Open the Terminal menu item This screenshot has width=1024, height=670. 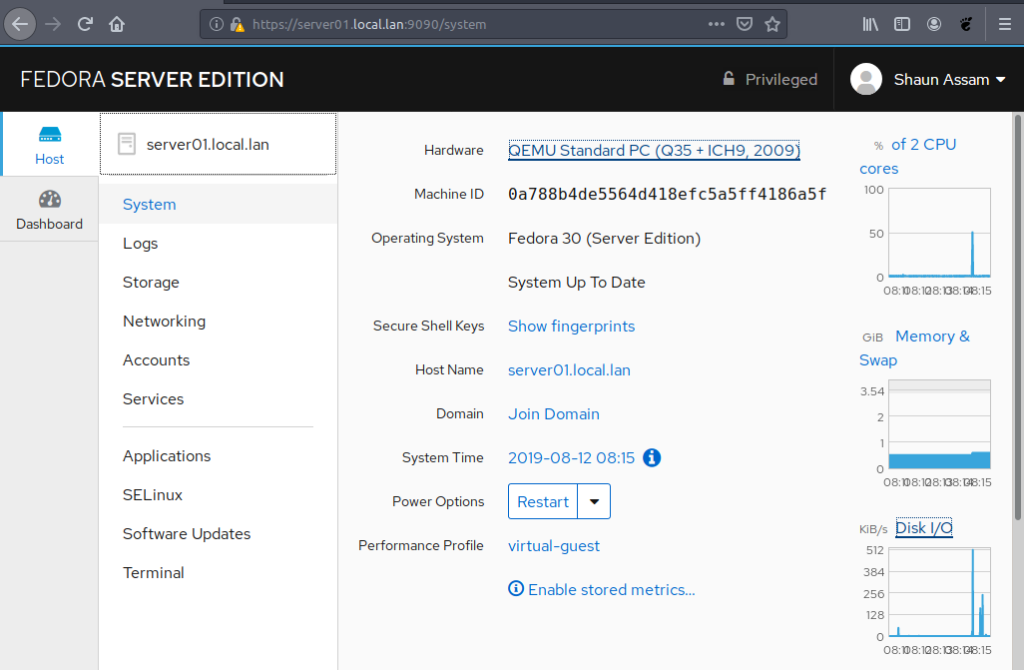click(x=153, y=573)
